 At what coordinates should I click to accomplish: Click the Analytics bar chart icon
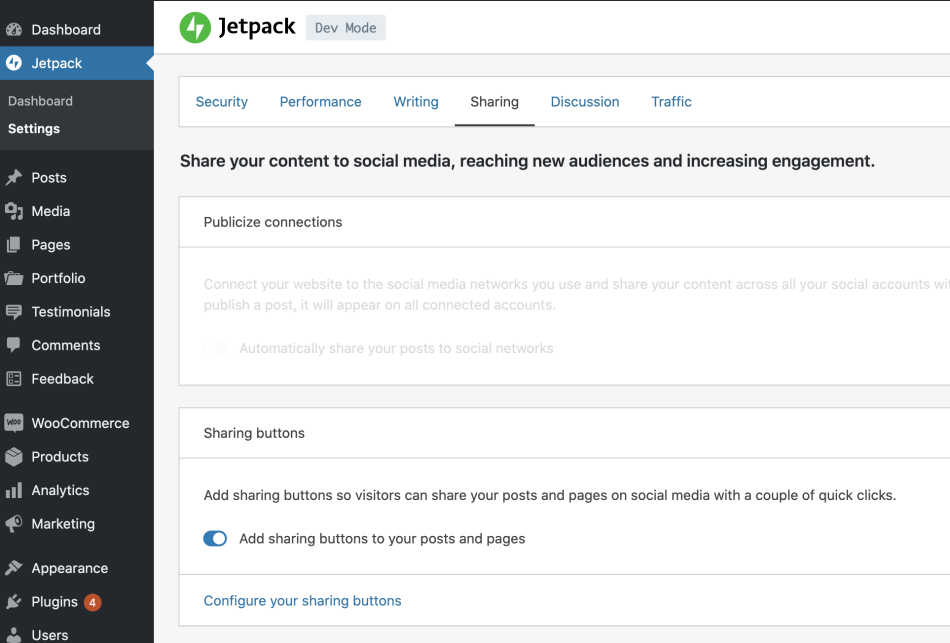pyautogui.click(x=14, y=490)
